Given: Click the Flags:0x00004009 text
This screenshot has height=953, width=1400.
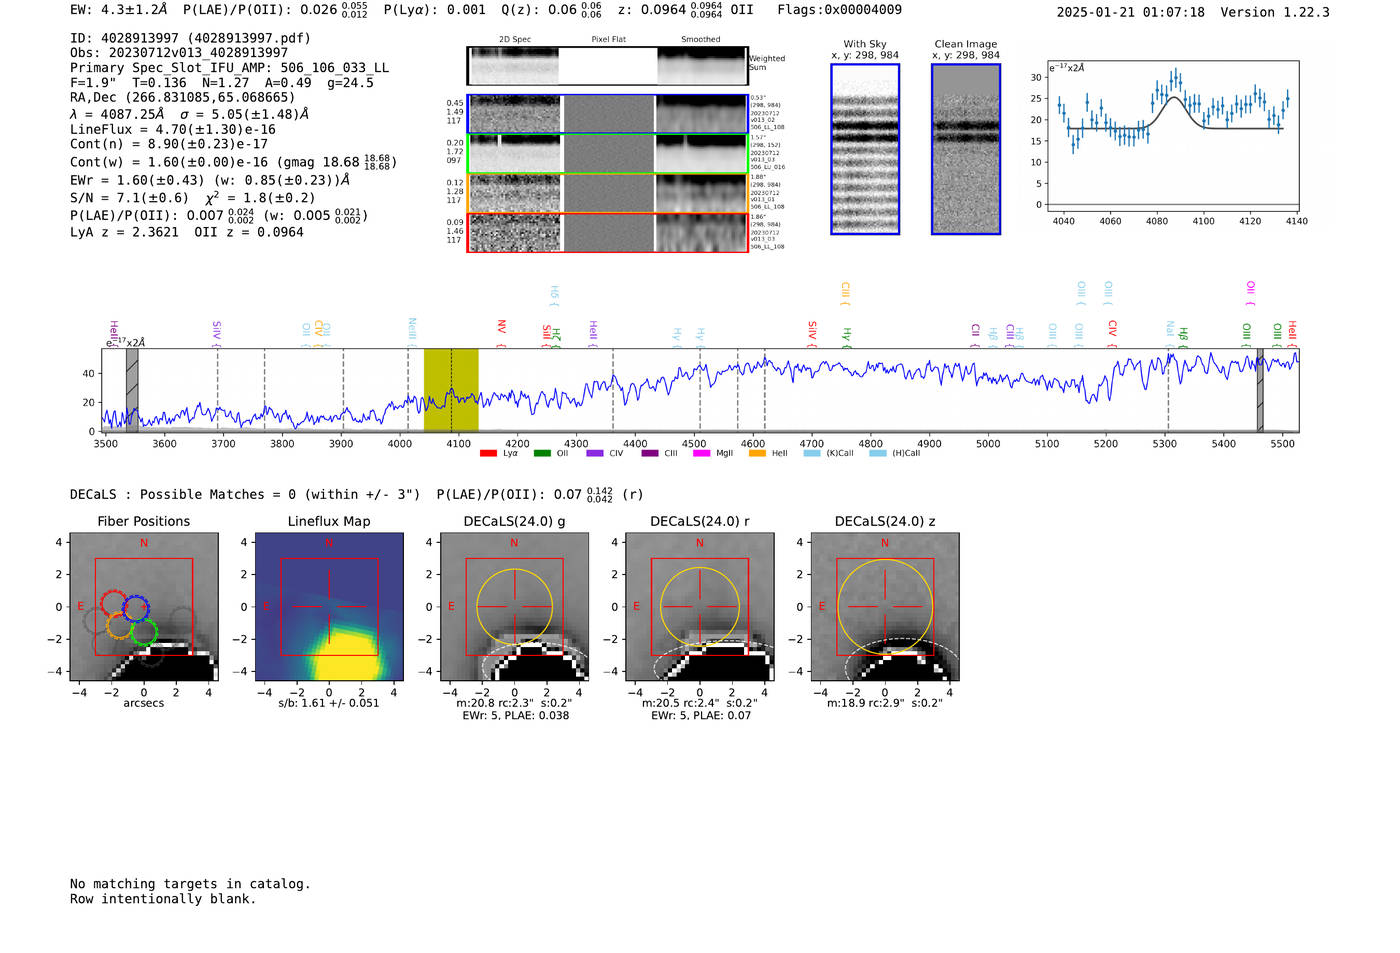Looking at the screenshot, I should point(839,10).
